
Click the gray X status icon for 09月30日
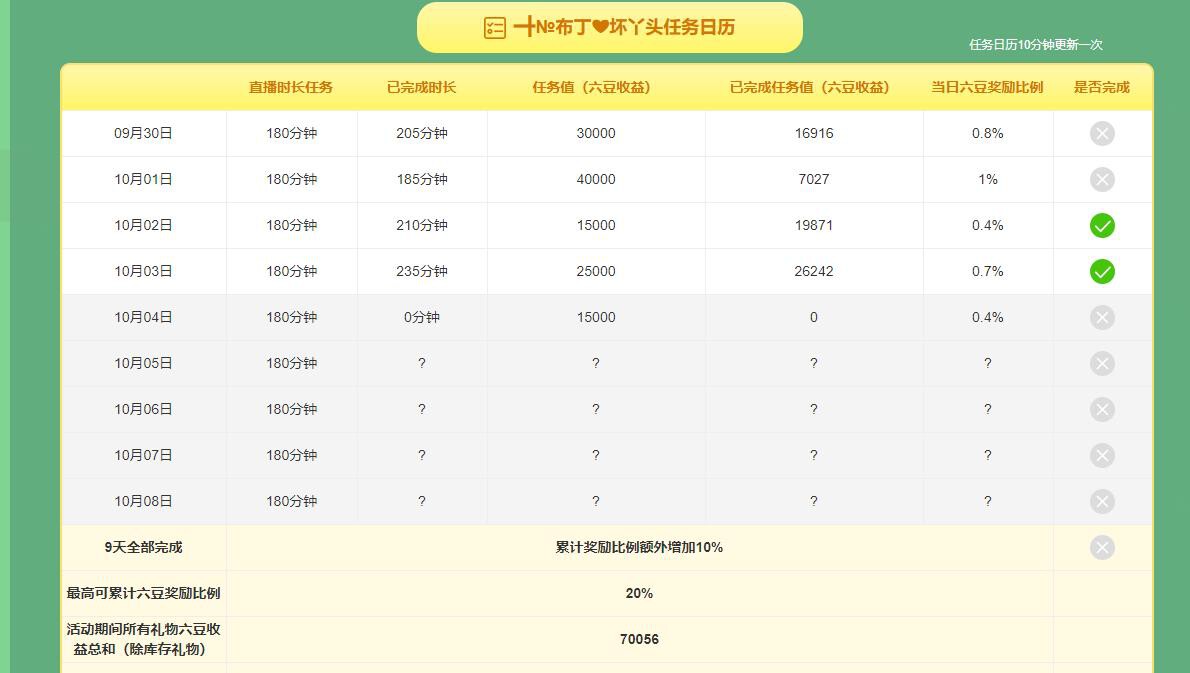[x=1102, y=134]
